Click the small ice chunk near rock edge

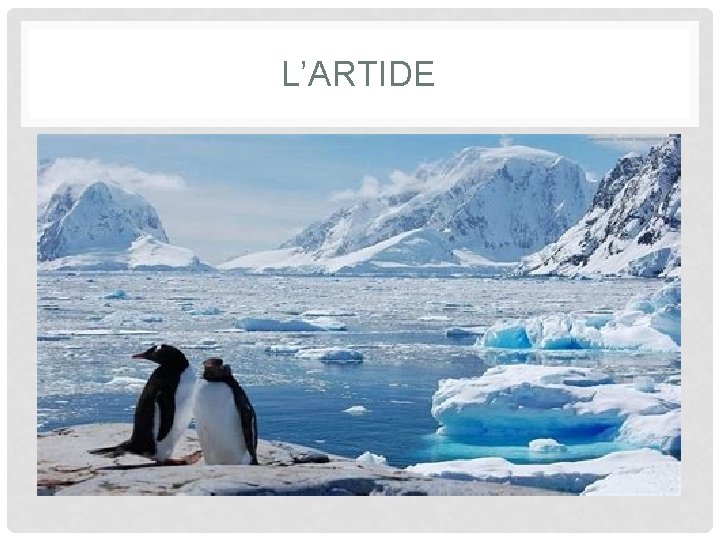[x=372, y=458]
